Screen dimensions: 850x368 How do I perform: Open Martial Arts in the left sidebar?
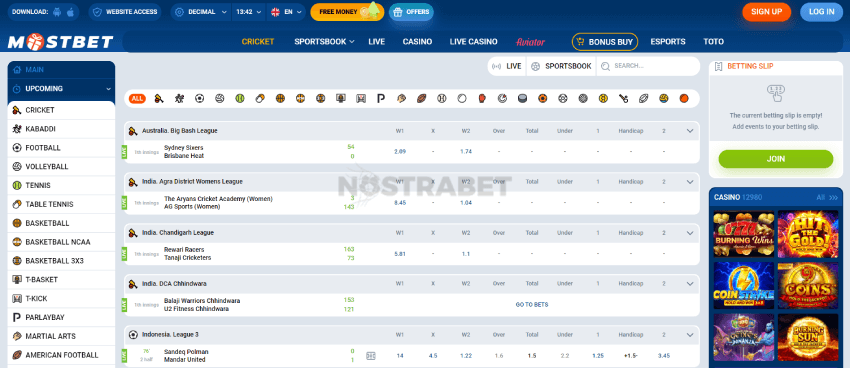click(x=61, y=336)
